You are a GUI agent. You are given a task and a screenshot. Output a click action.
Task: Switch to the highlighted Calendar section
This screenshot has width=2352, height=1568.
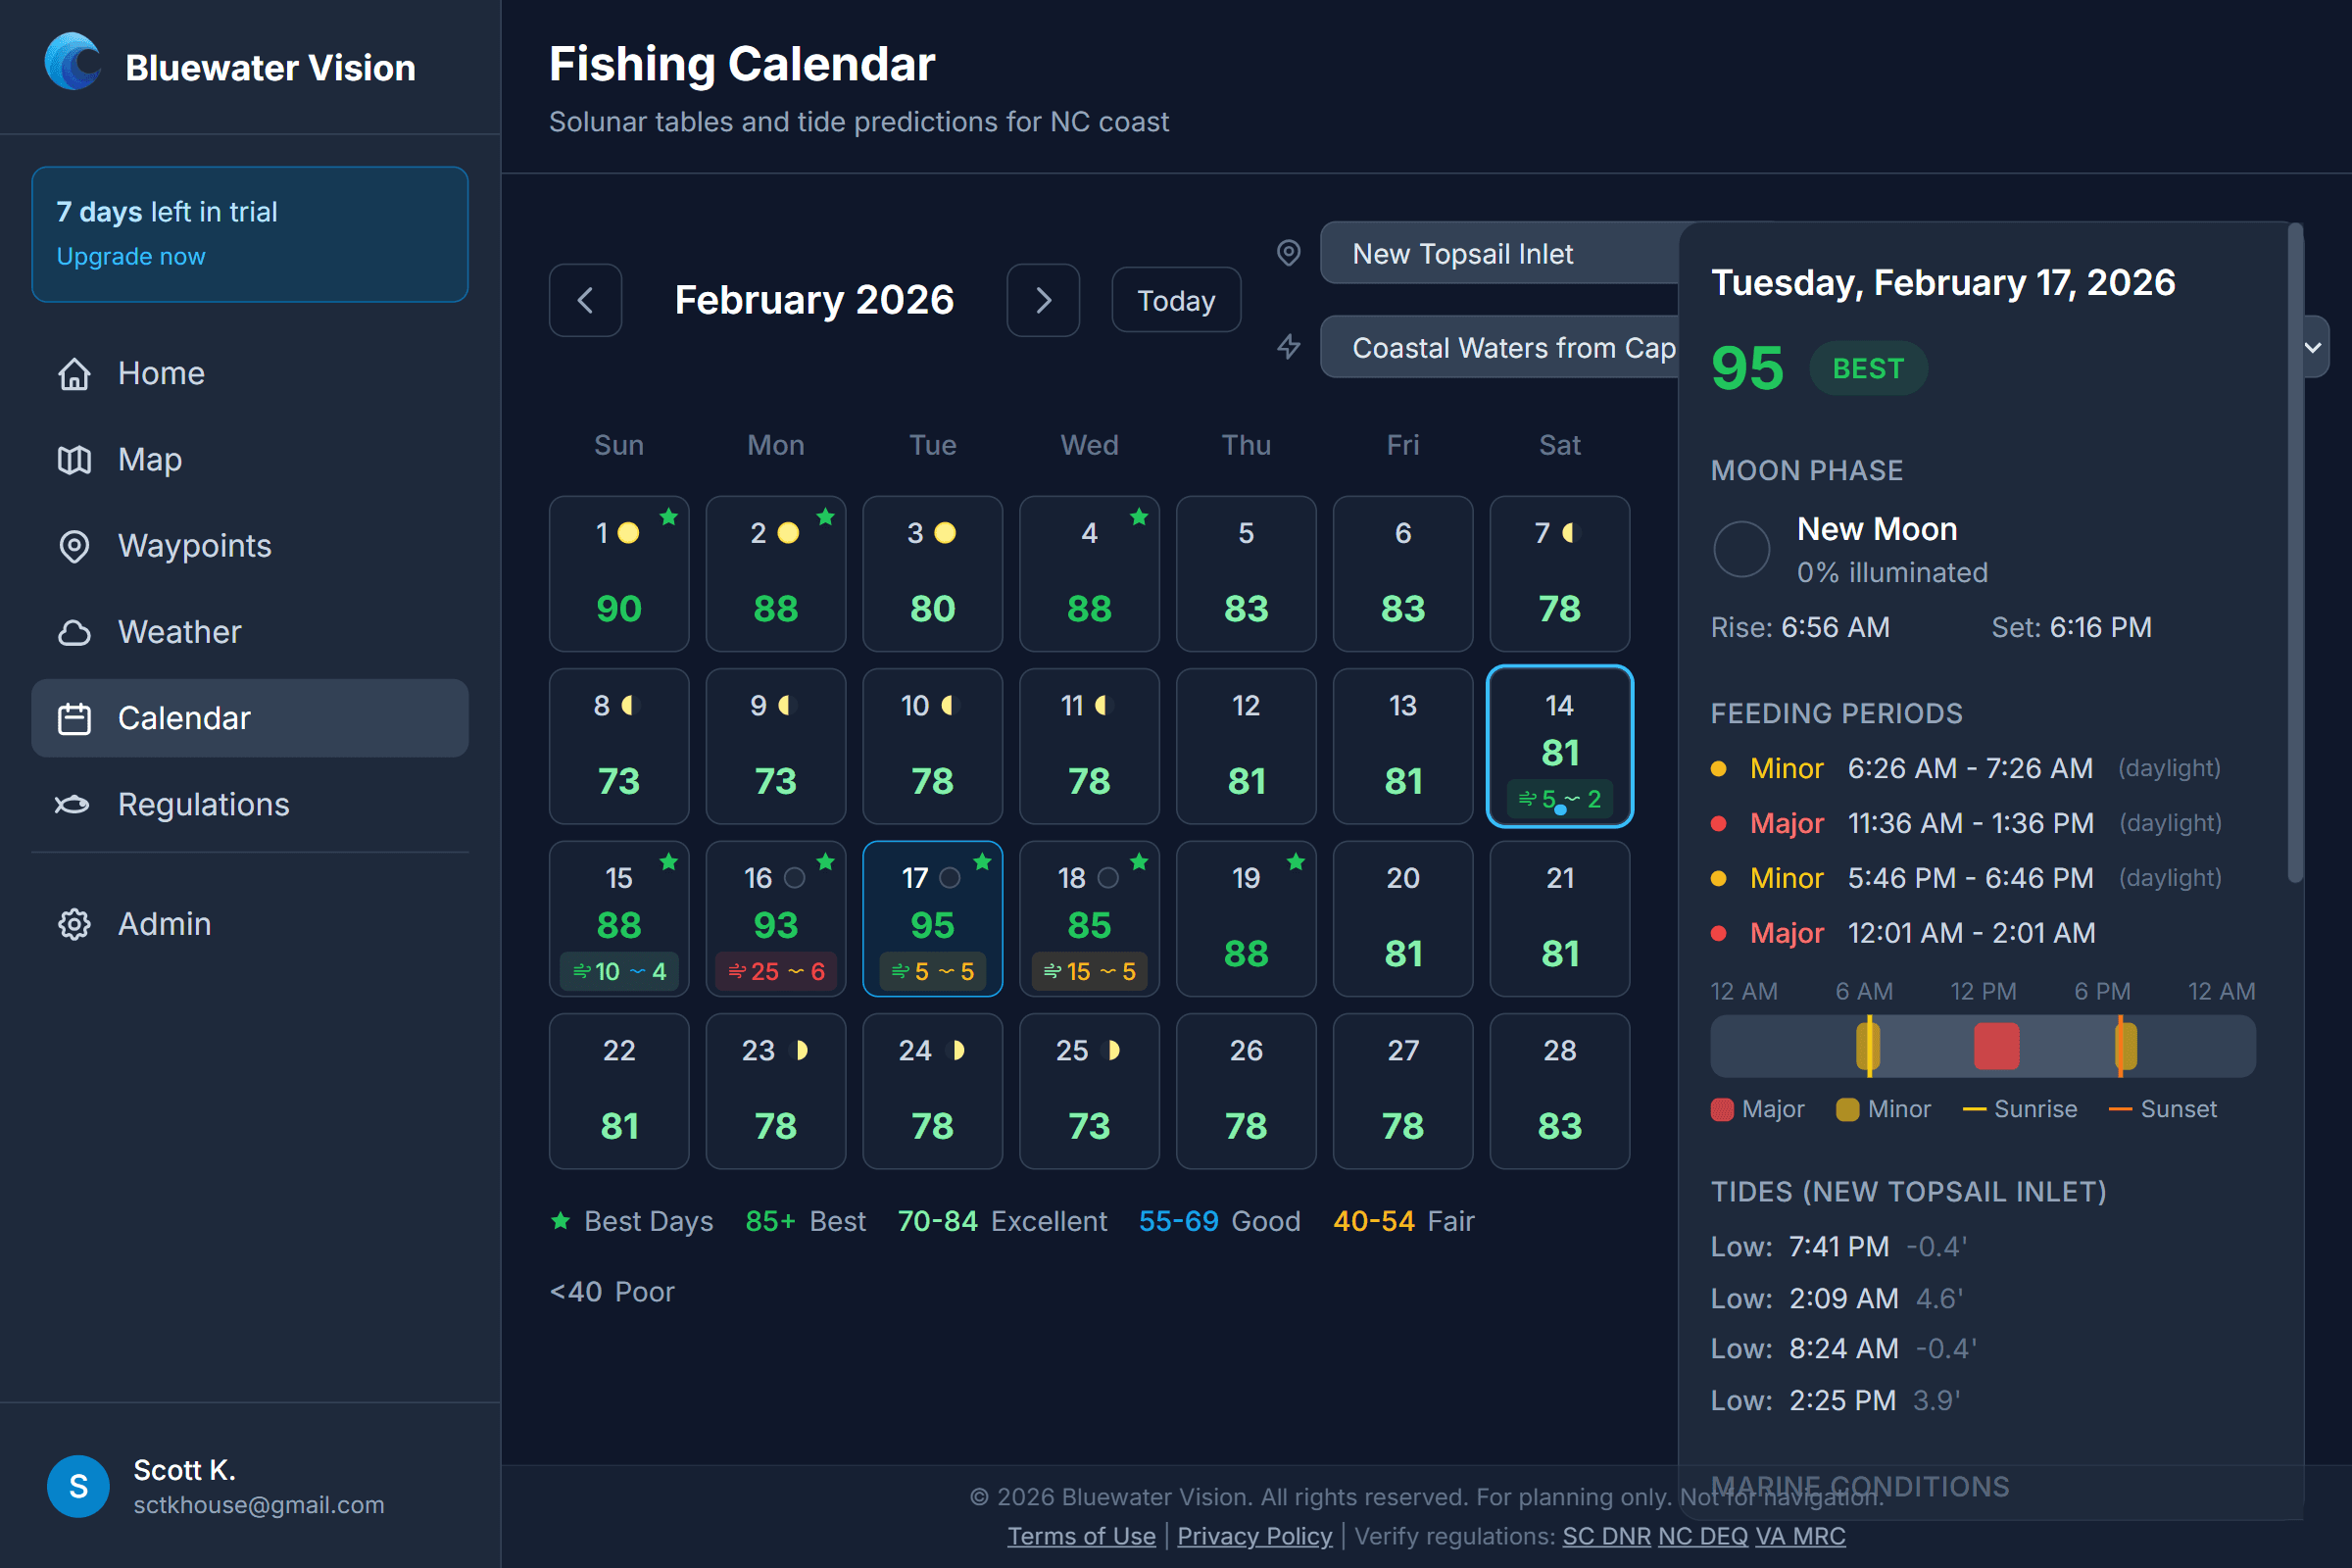coord(184,717)
